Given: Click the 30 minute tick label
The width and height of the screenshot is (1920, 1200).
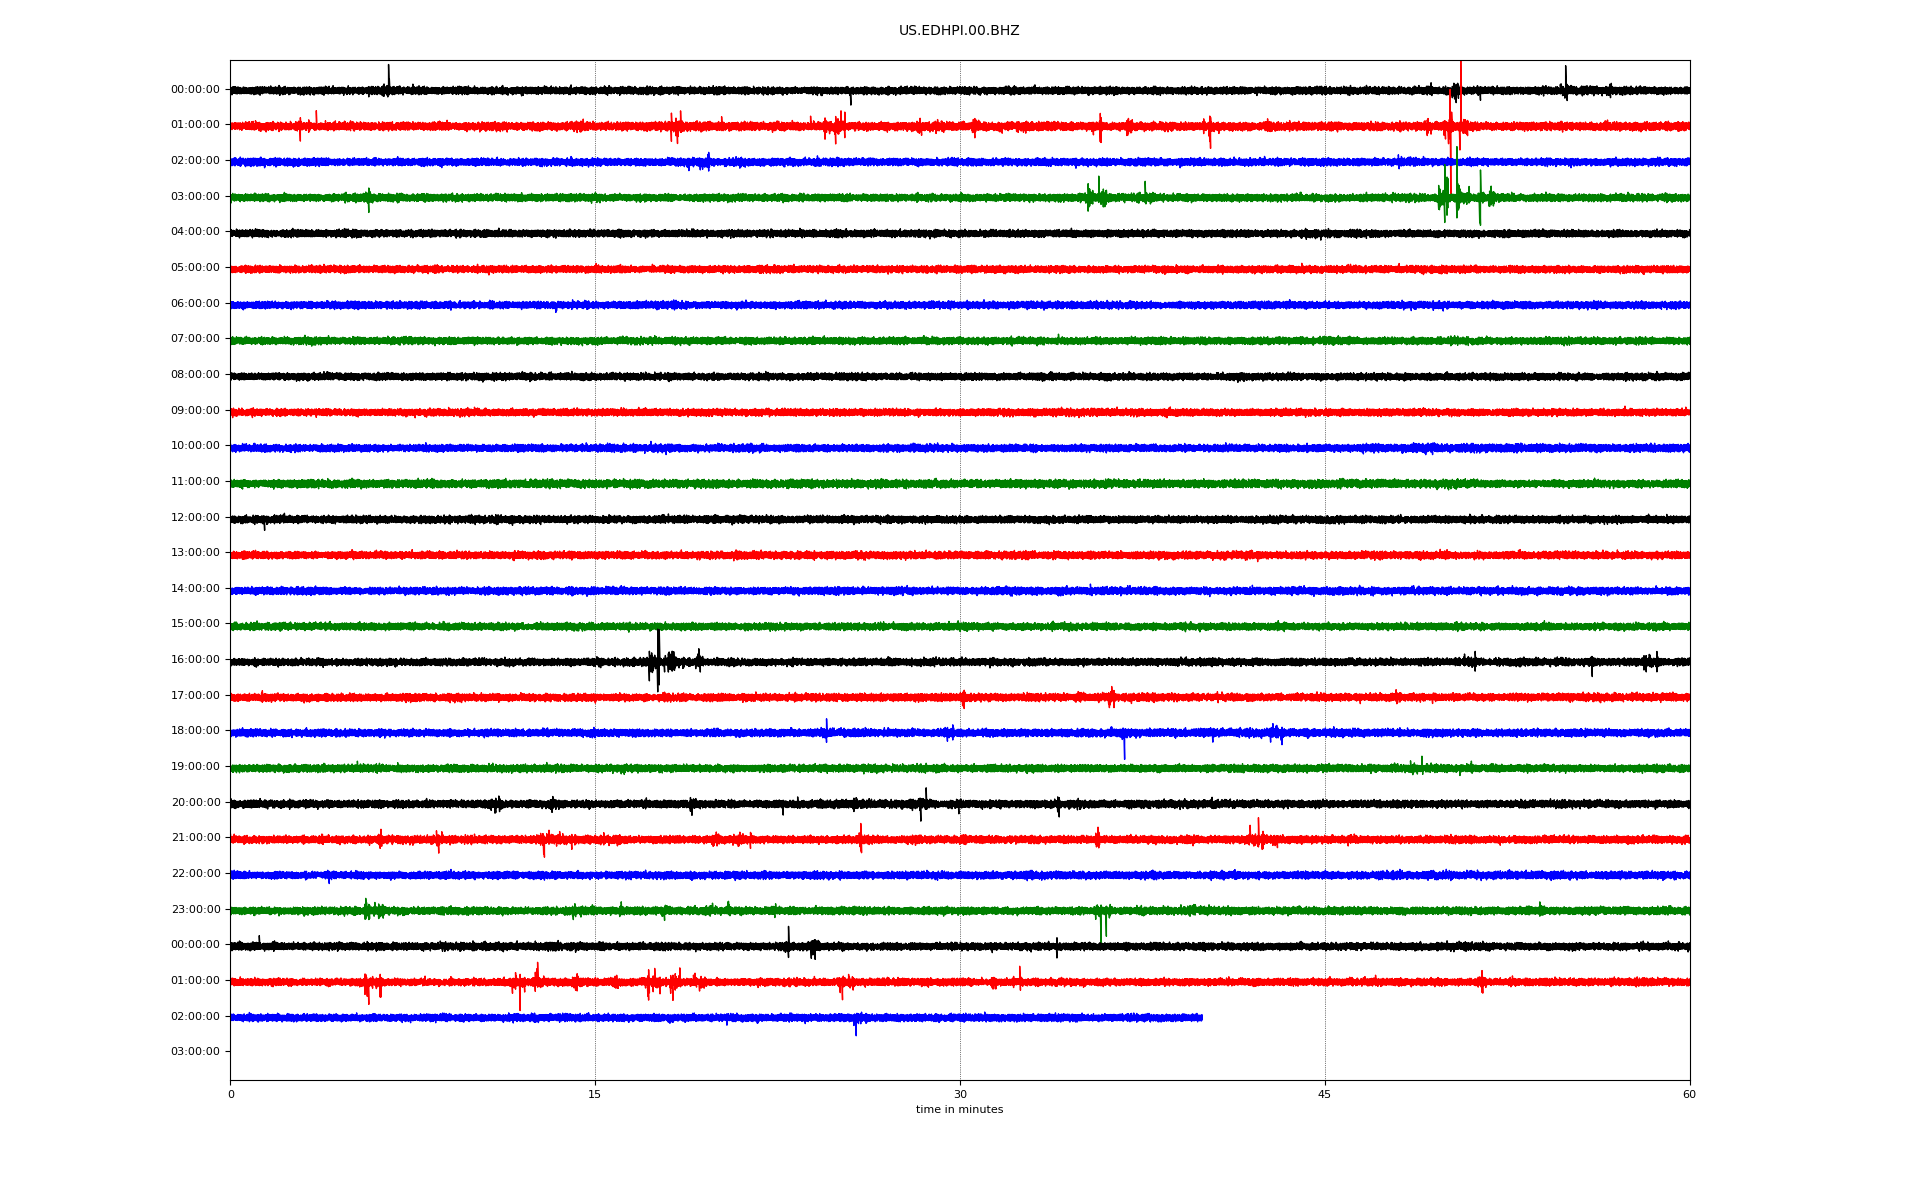Looking at the screenshot, I should 960,1095.
